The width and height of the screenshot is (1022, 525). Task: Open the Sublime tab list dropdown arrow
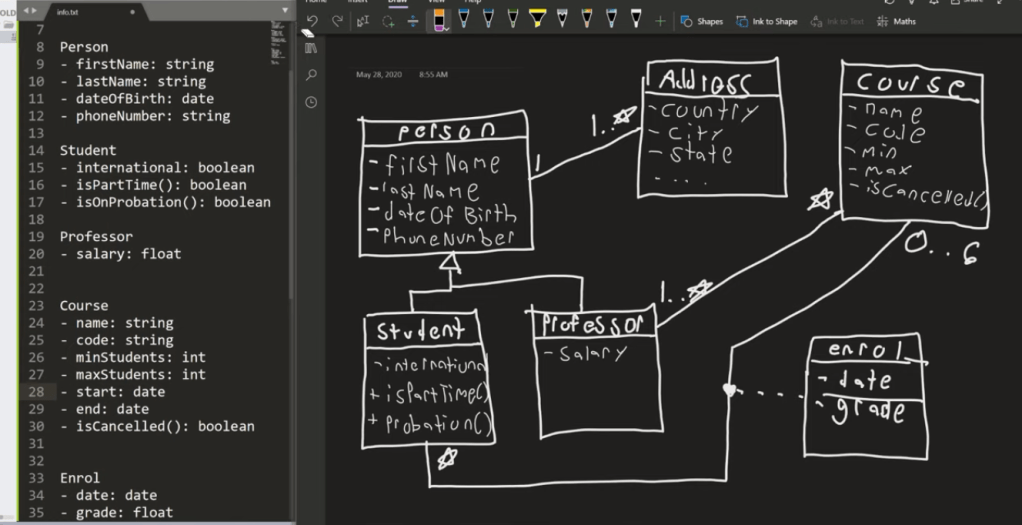coord(285,11)
